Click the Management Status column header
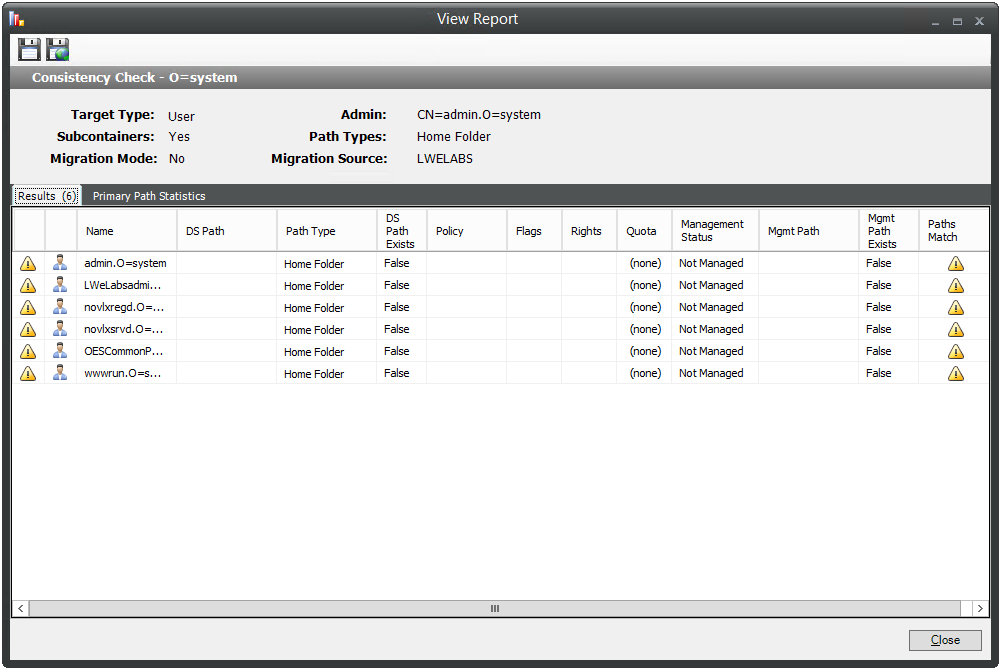 click(x=715, y=231)
